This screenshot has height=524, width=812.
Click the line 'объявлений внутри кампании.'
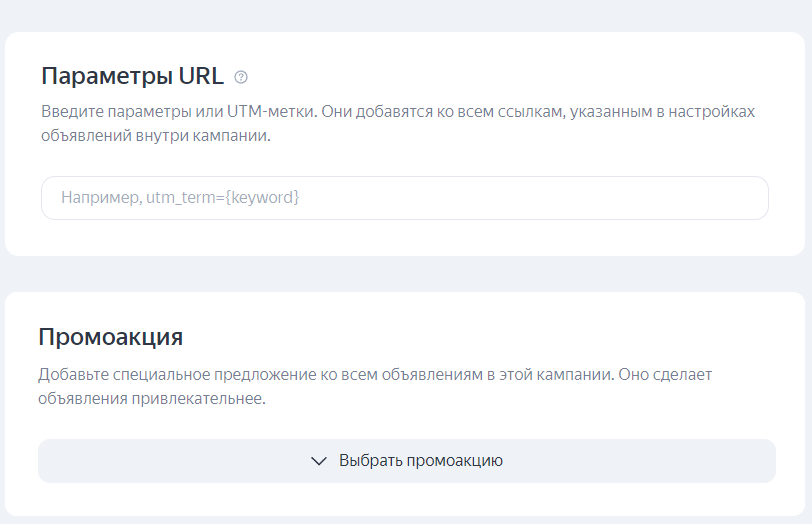pyautogui.click(x=155, y=137)
